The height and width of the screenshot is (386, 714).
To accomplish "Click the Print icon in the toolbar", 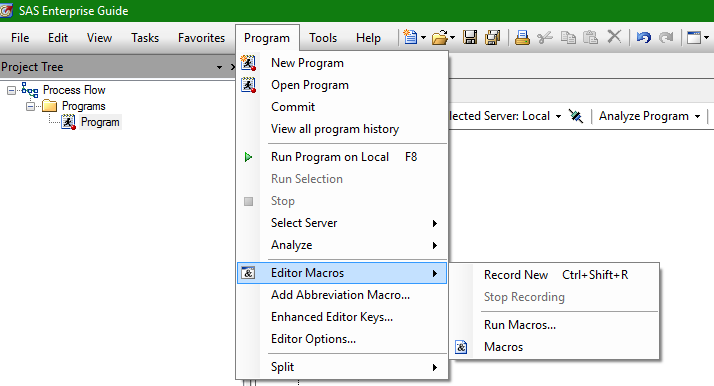I will point(522,37).
